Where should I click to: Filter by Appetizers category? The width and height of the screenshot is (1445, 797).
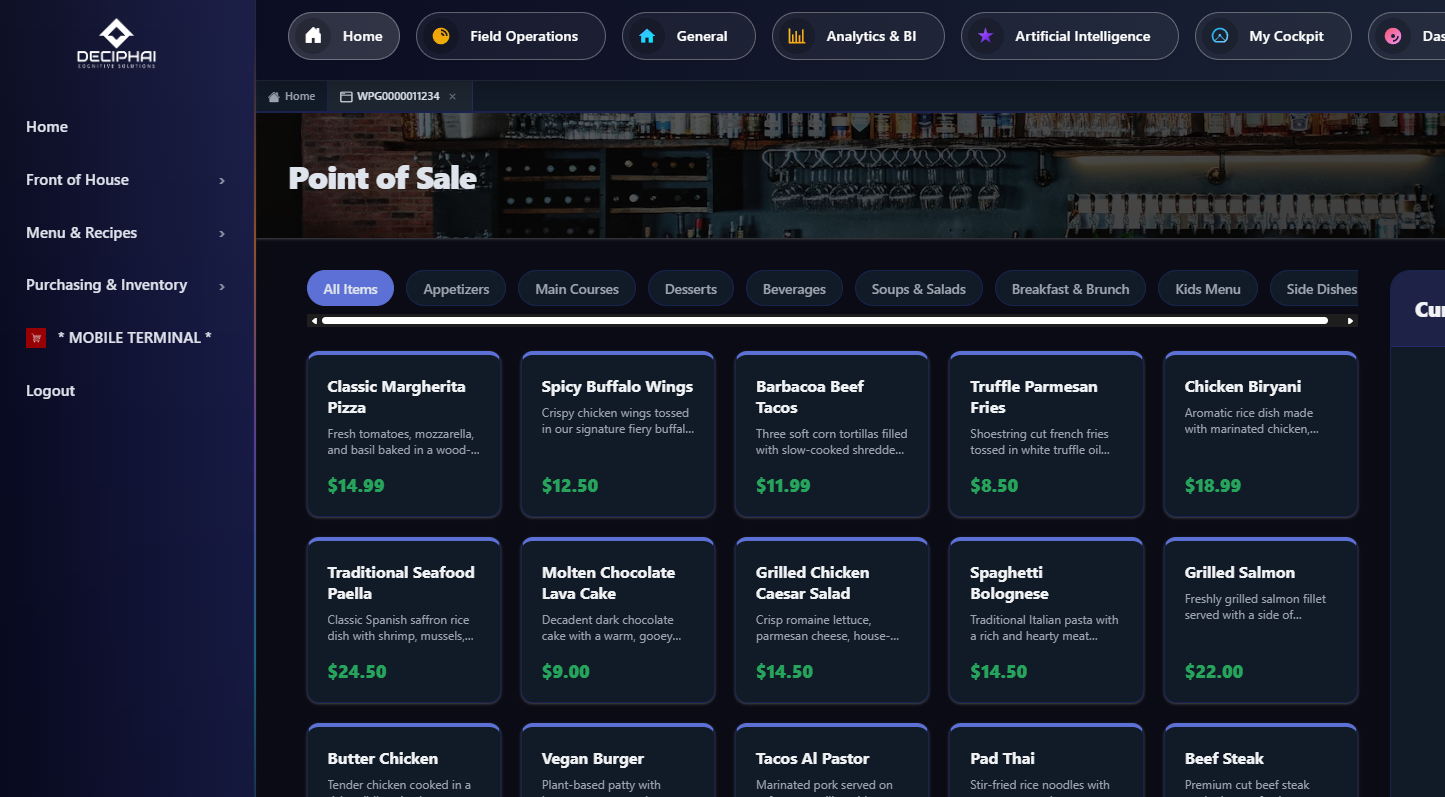pyautogui.click(x=456, y=289)
